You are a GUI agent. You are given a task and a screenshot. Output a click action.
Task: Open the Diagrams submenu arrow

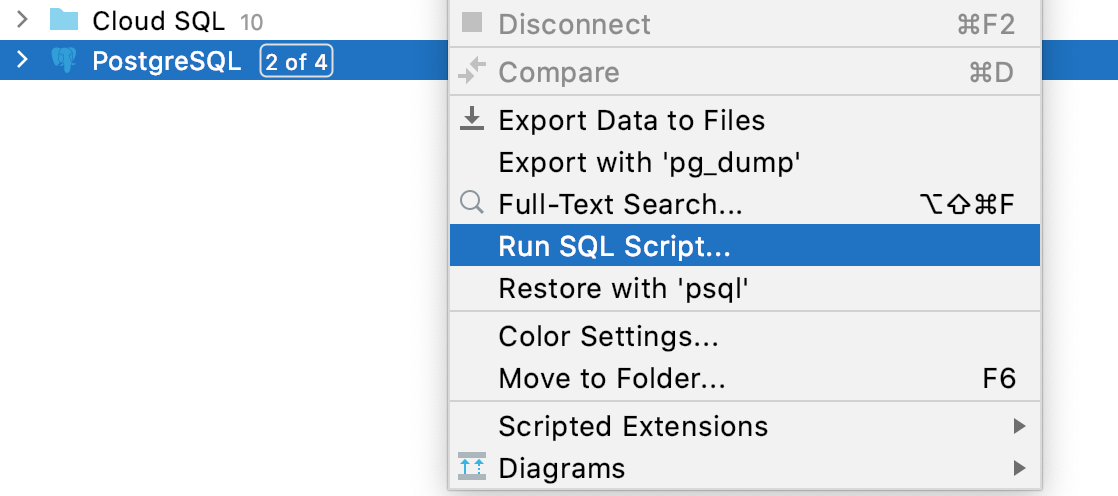[1019, 467]
